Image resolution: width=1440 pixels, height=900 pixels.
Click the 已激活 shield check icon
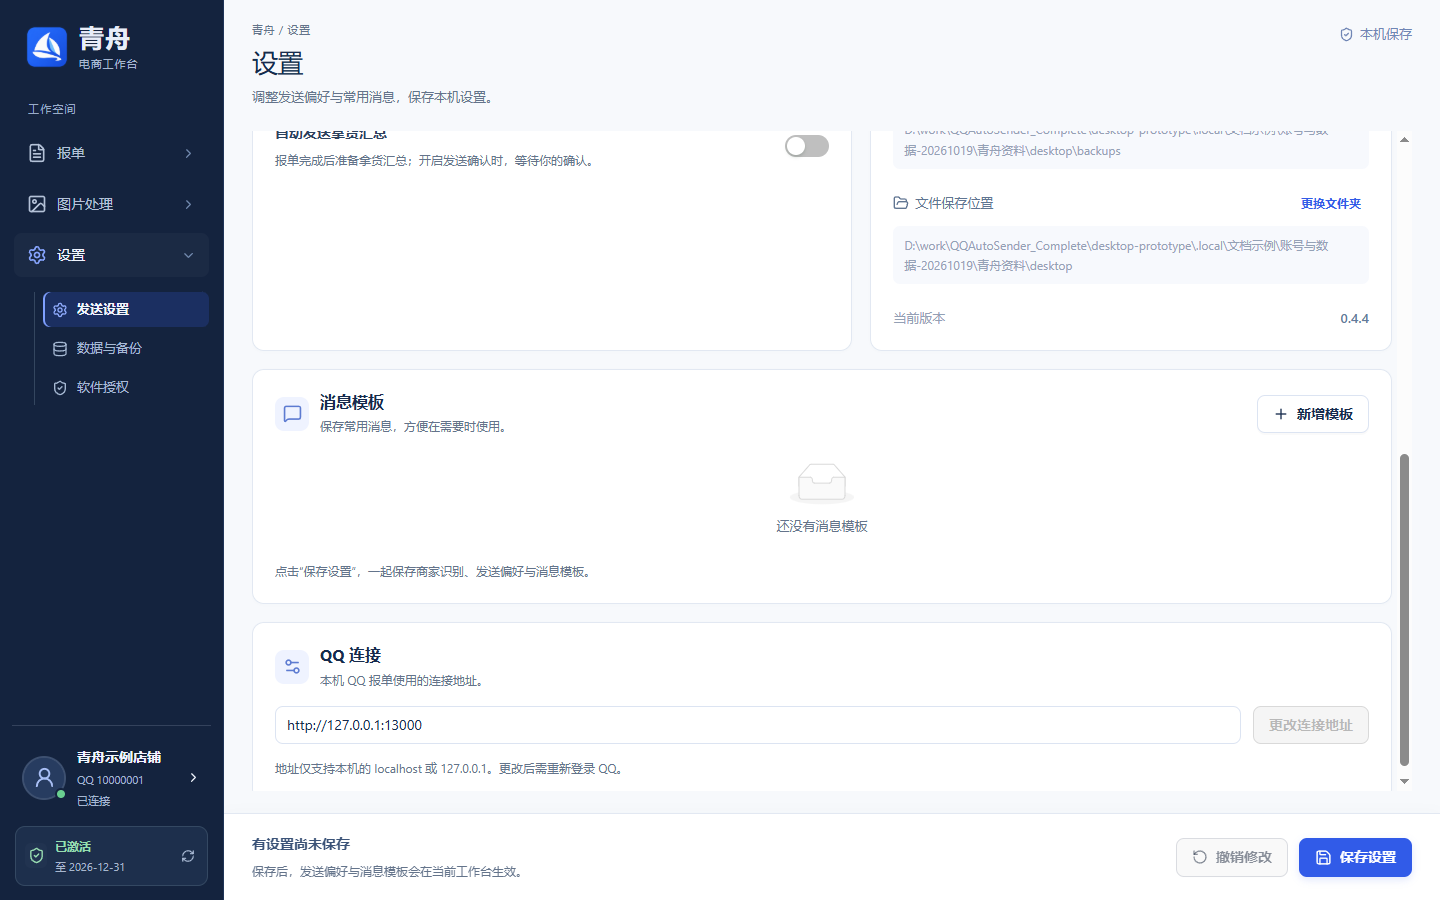36,856
